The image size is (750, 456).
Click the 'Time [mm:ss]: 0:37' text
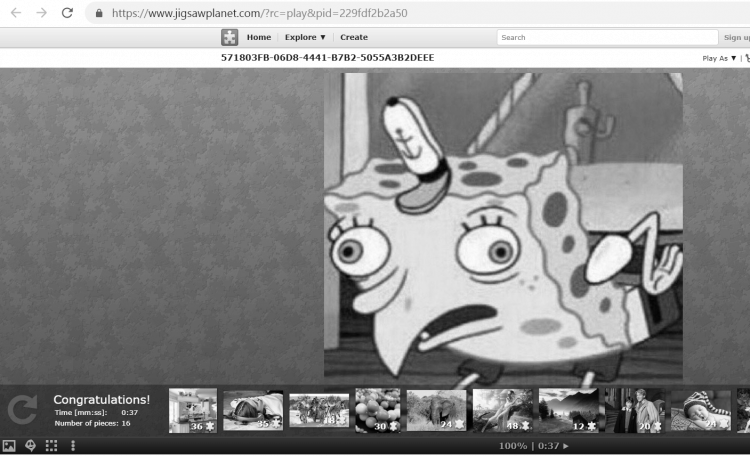coord(96,412)
